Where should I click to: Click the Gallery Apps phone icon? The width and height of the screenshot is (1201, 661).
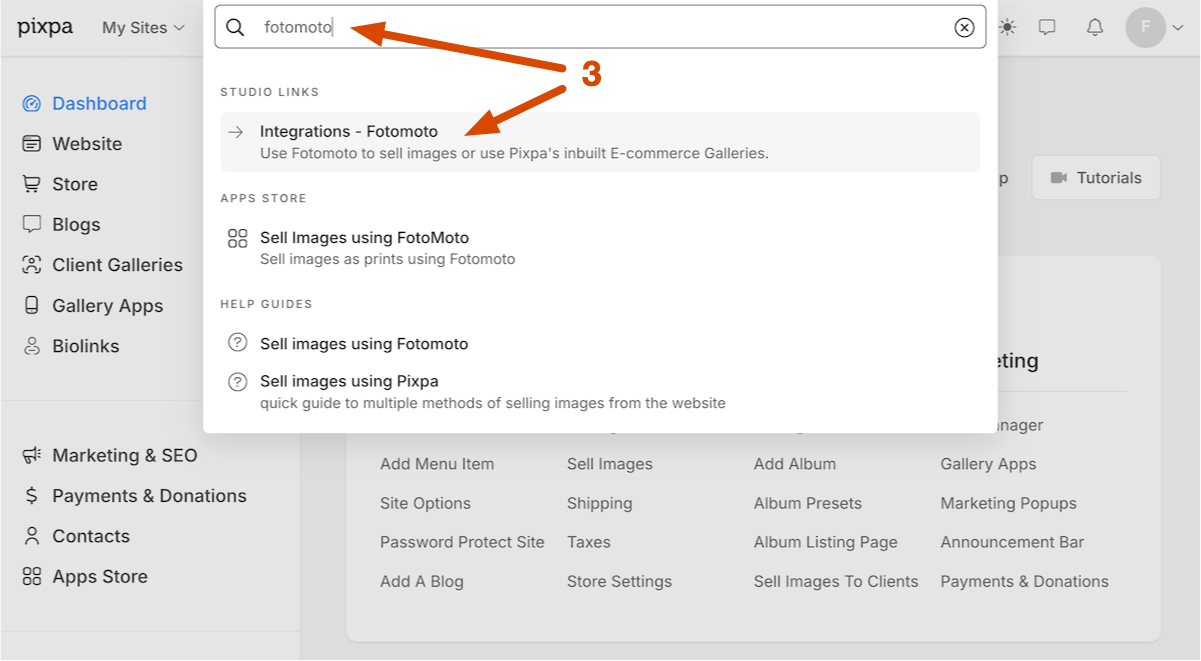coord(32,305)
